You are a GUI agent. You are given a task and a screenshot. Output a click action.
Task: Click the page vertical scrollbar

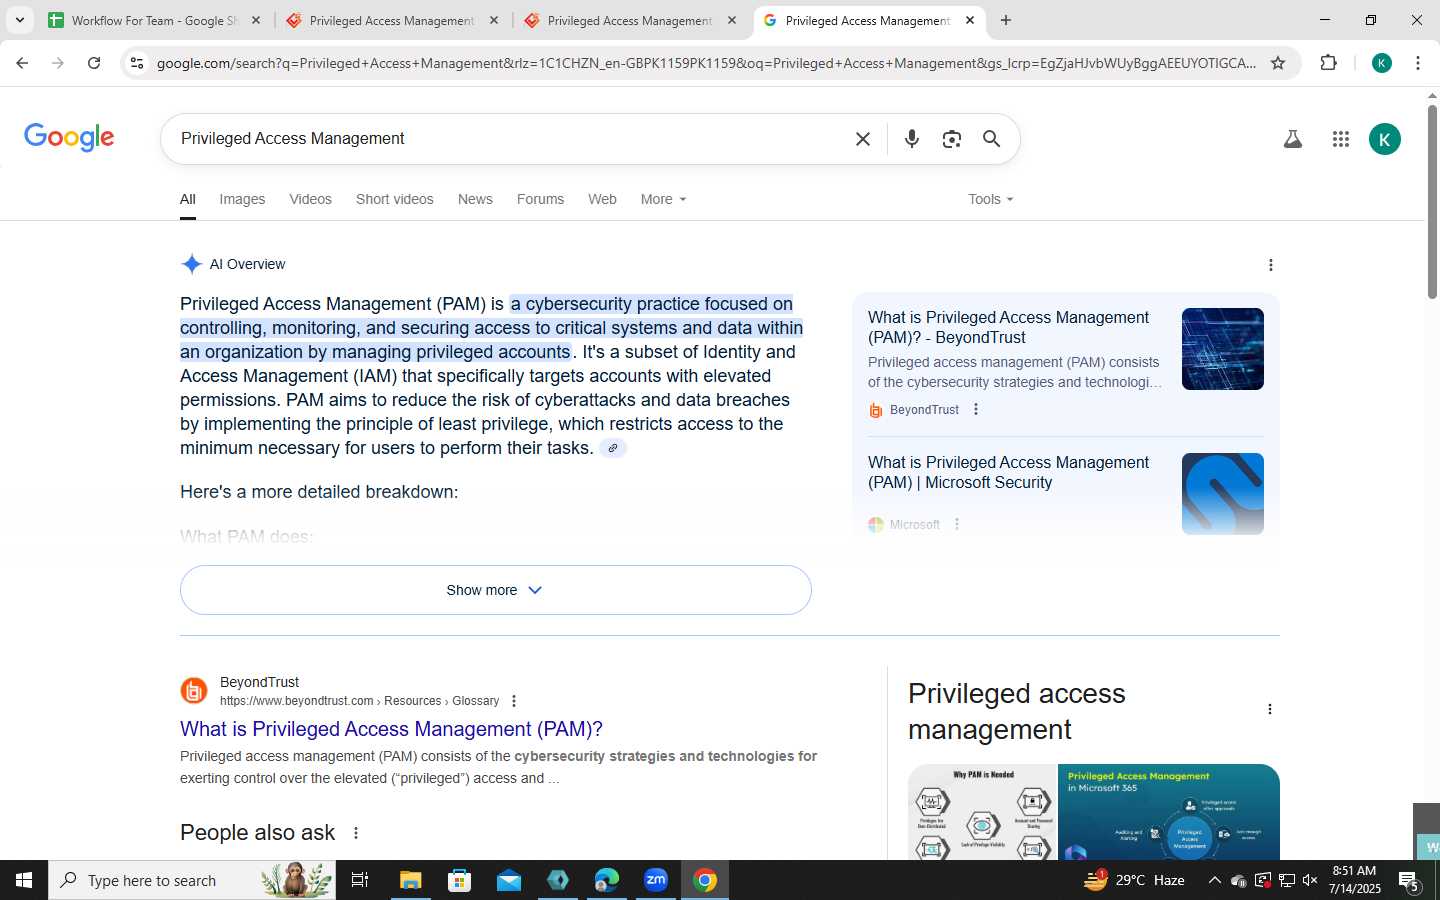(1432, 200)
